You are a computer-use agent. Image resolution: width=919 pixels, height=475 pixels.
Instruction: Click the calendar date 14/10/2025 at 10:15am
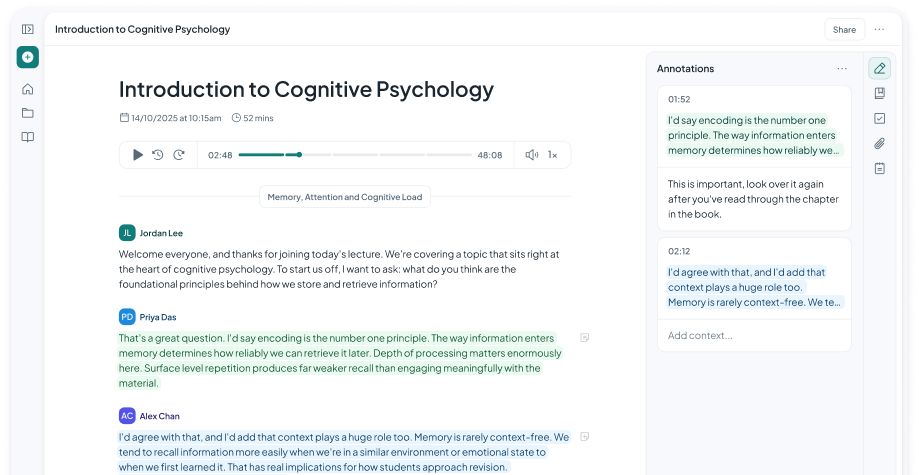pyautogui.click(x=171, y=118)
